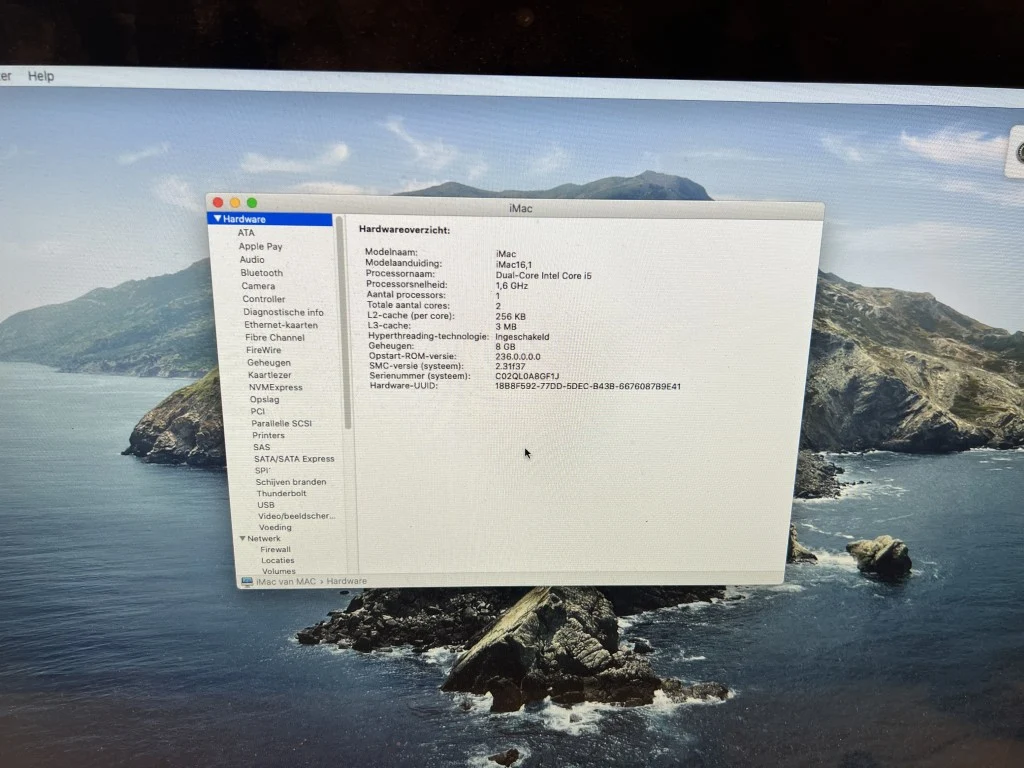
Task: Open Schijven branden section
Action: (291, 482)
